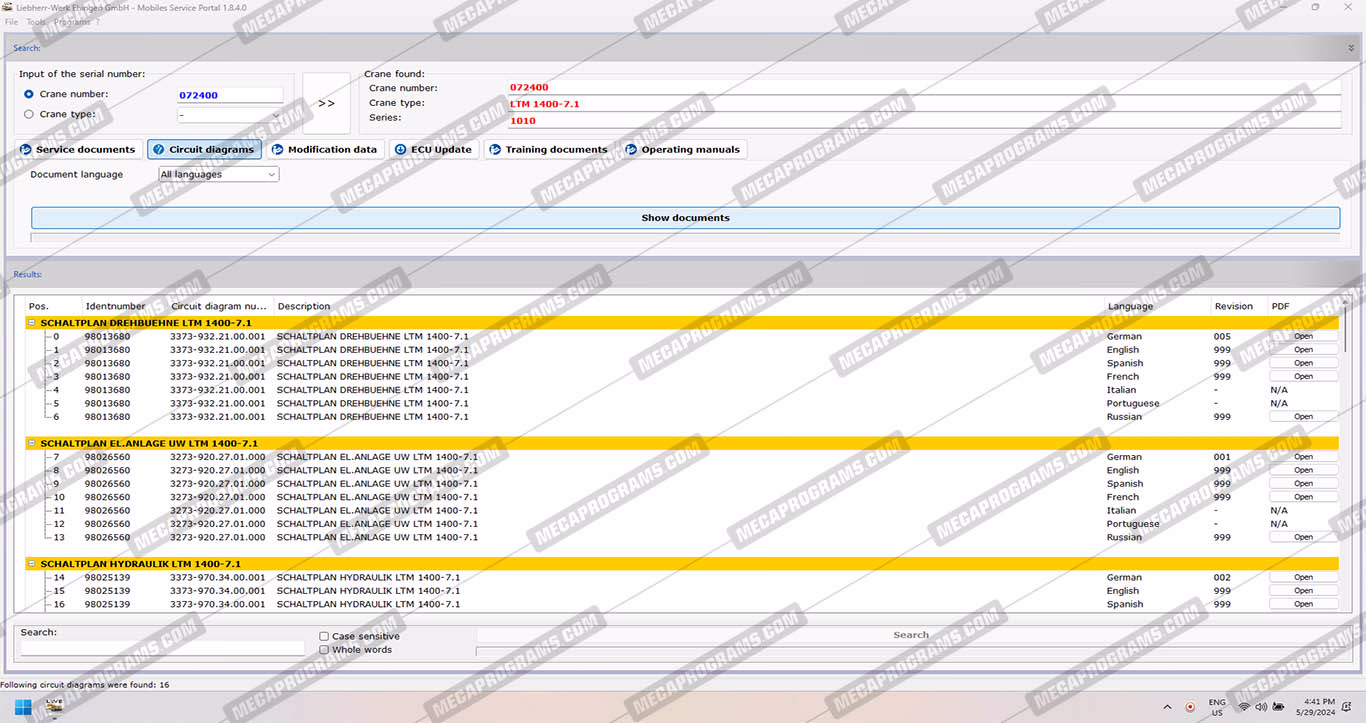Open the Document language dropdown

pos(219,175)
